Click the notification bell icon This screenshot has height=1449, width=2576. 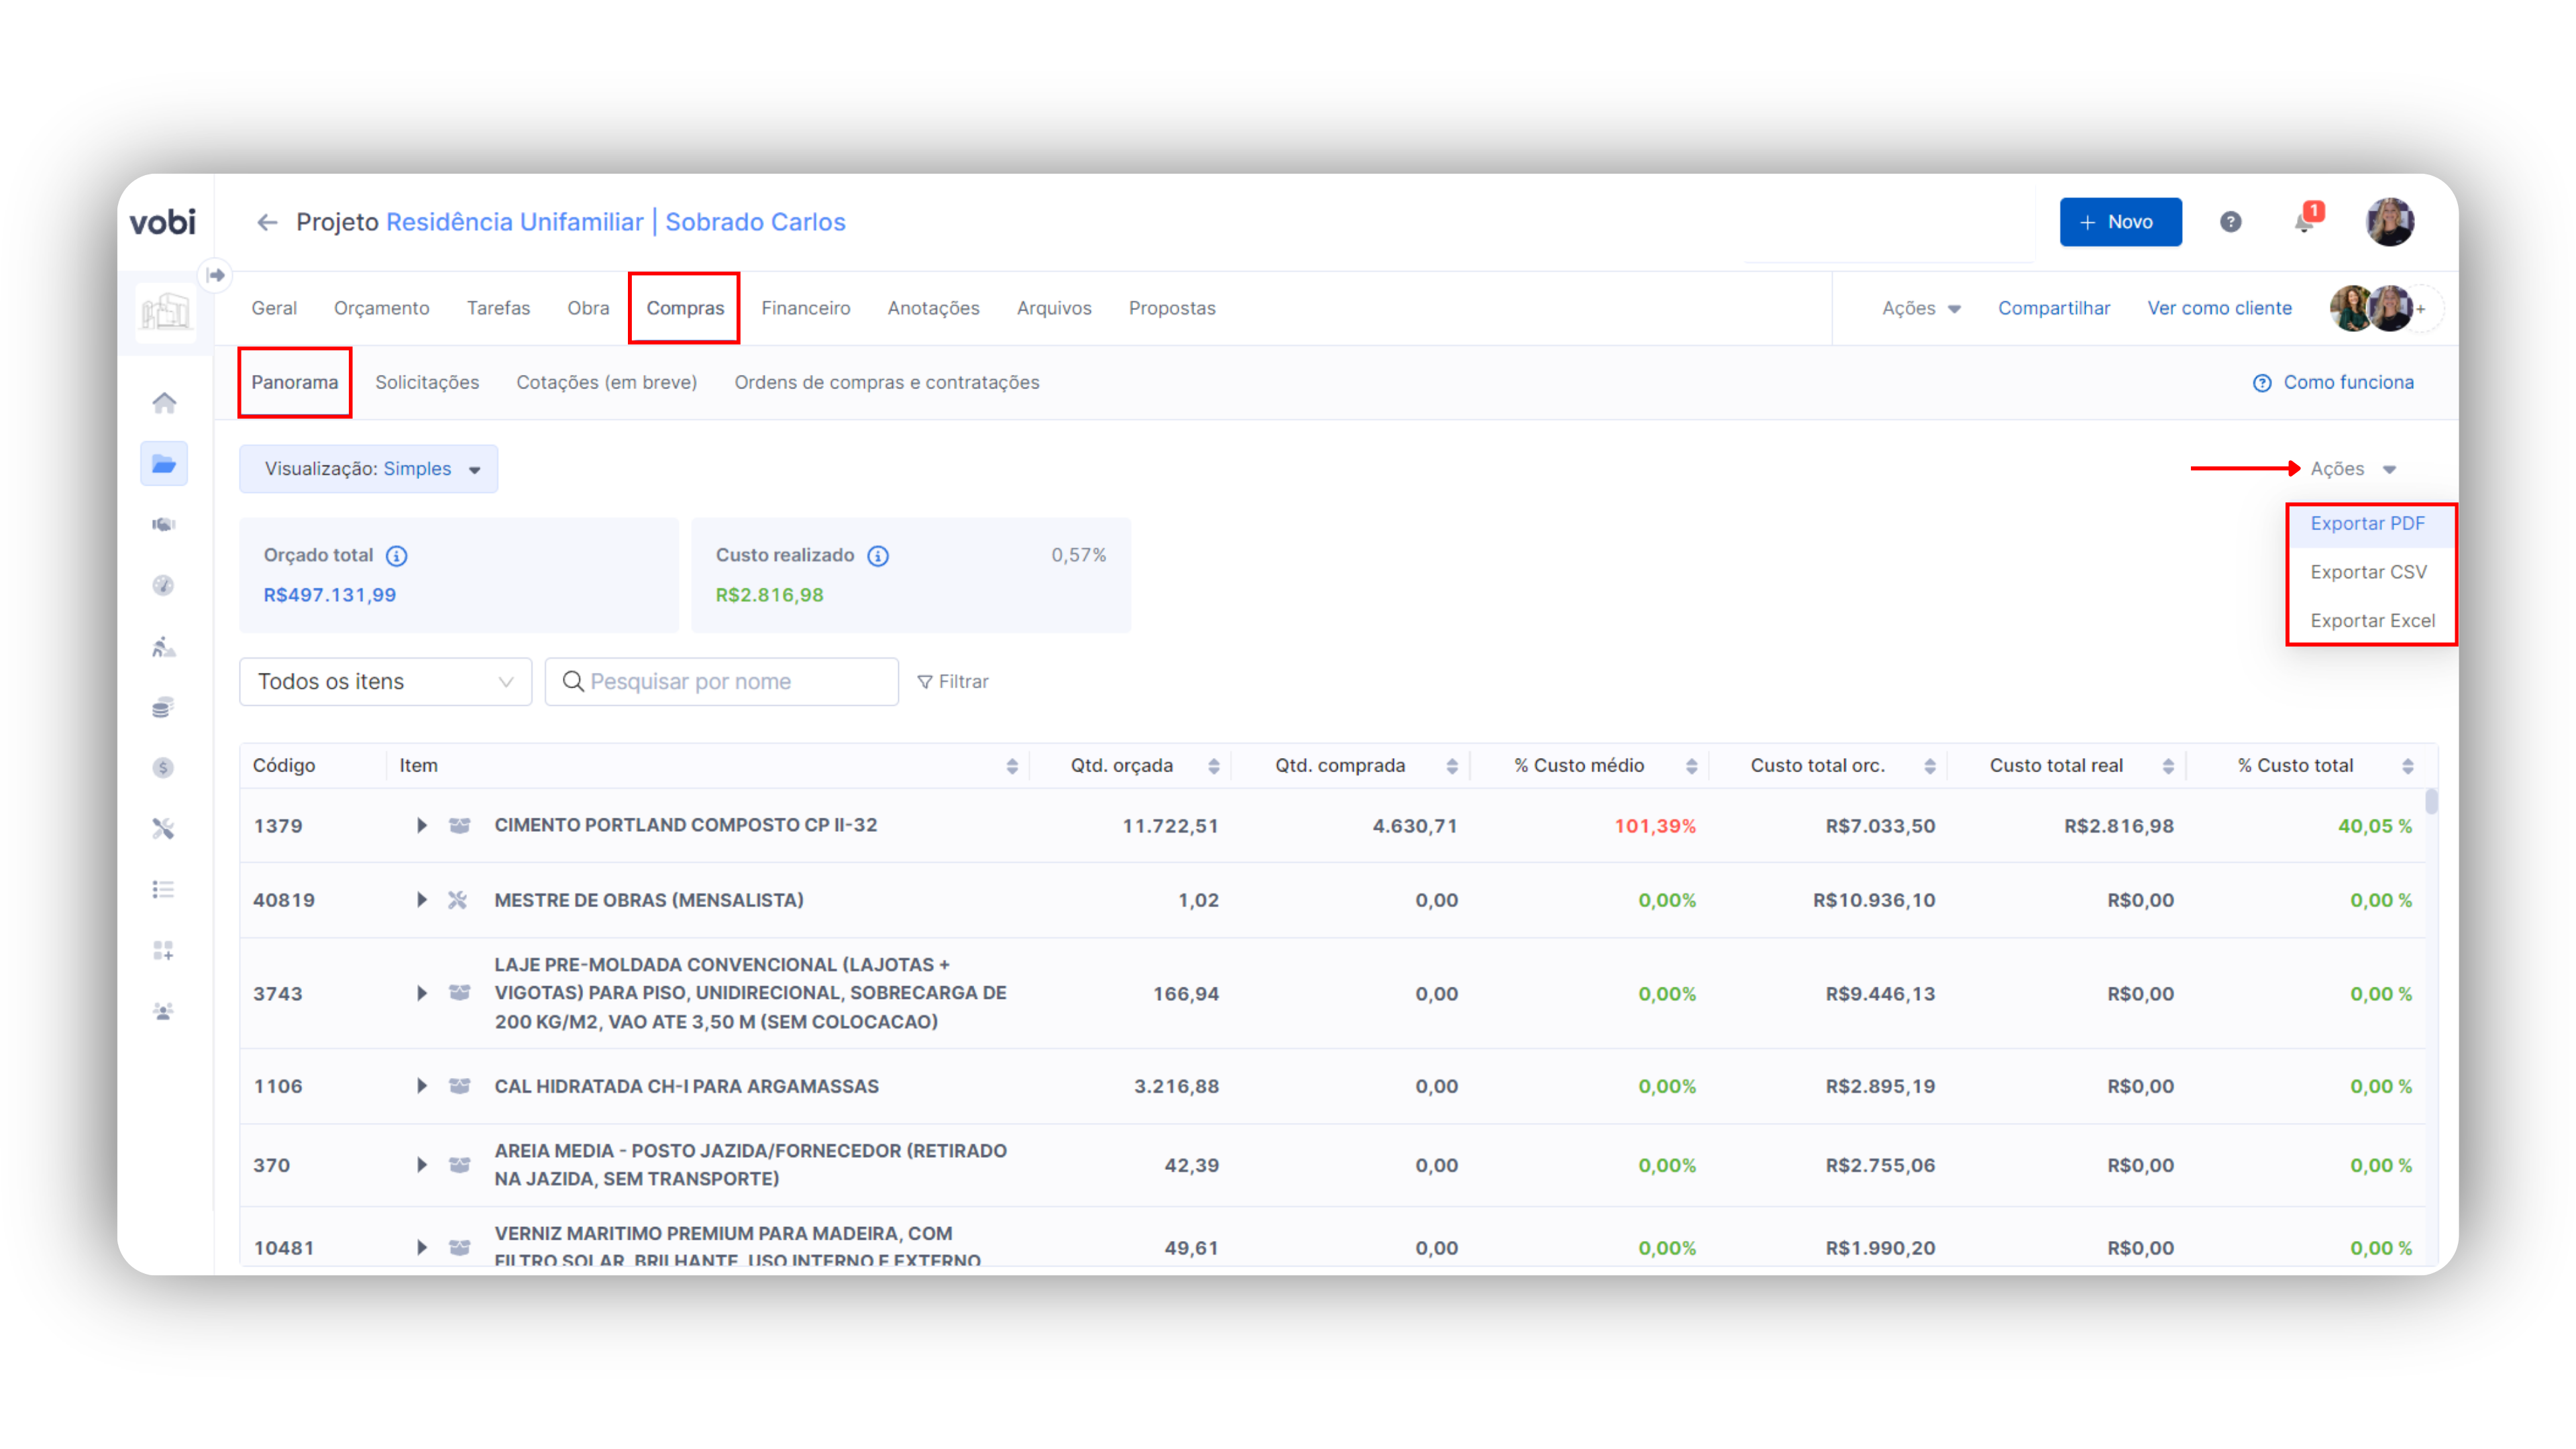[2304, 222]
